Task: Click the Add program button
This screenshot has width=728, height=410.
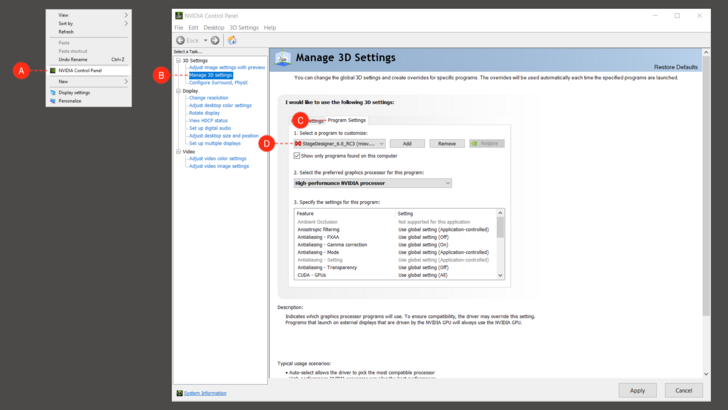Action: click(x=407, y=143)
